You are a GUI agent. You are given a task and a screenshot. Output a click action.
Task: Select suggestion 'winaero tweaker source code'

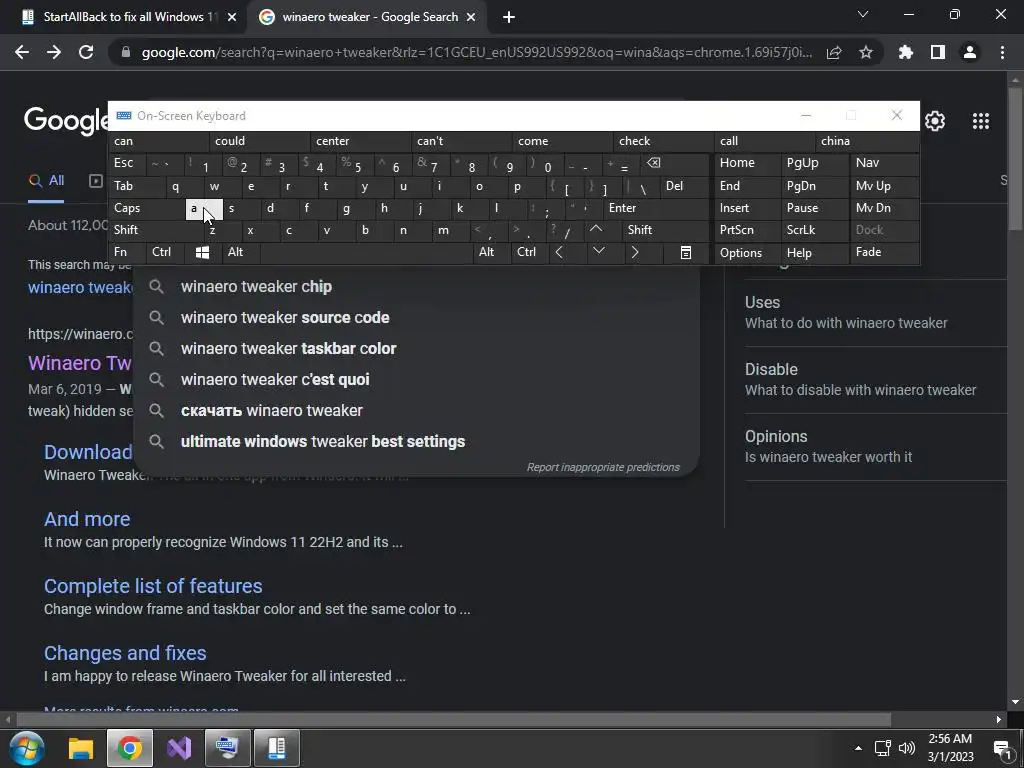click(x=417, y=317)
